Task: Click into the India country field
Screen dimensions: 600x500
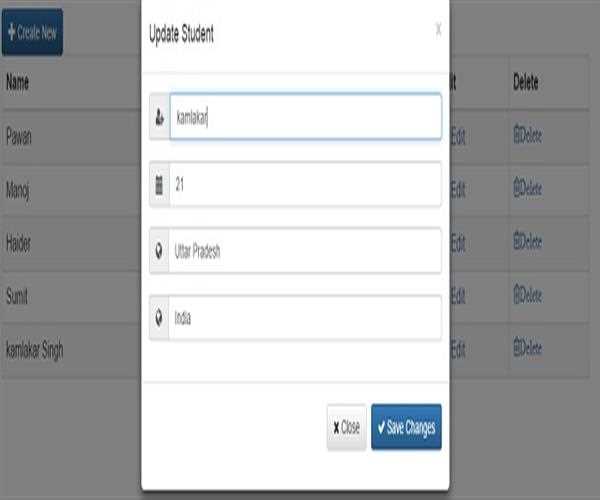Action: tap(305, 318)
